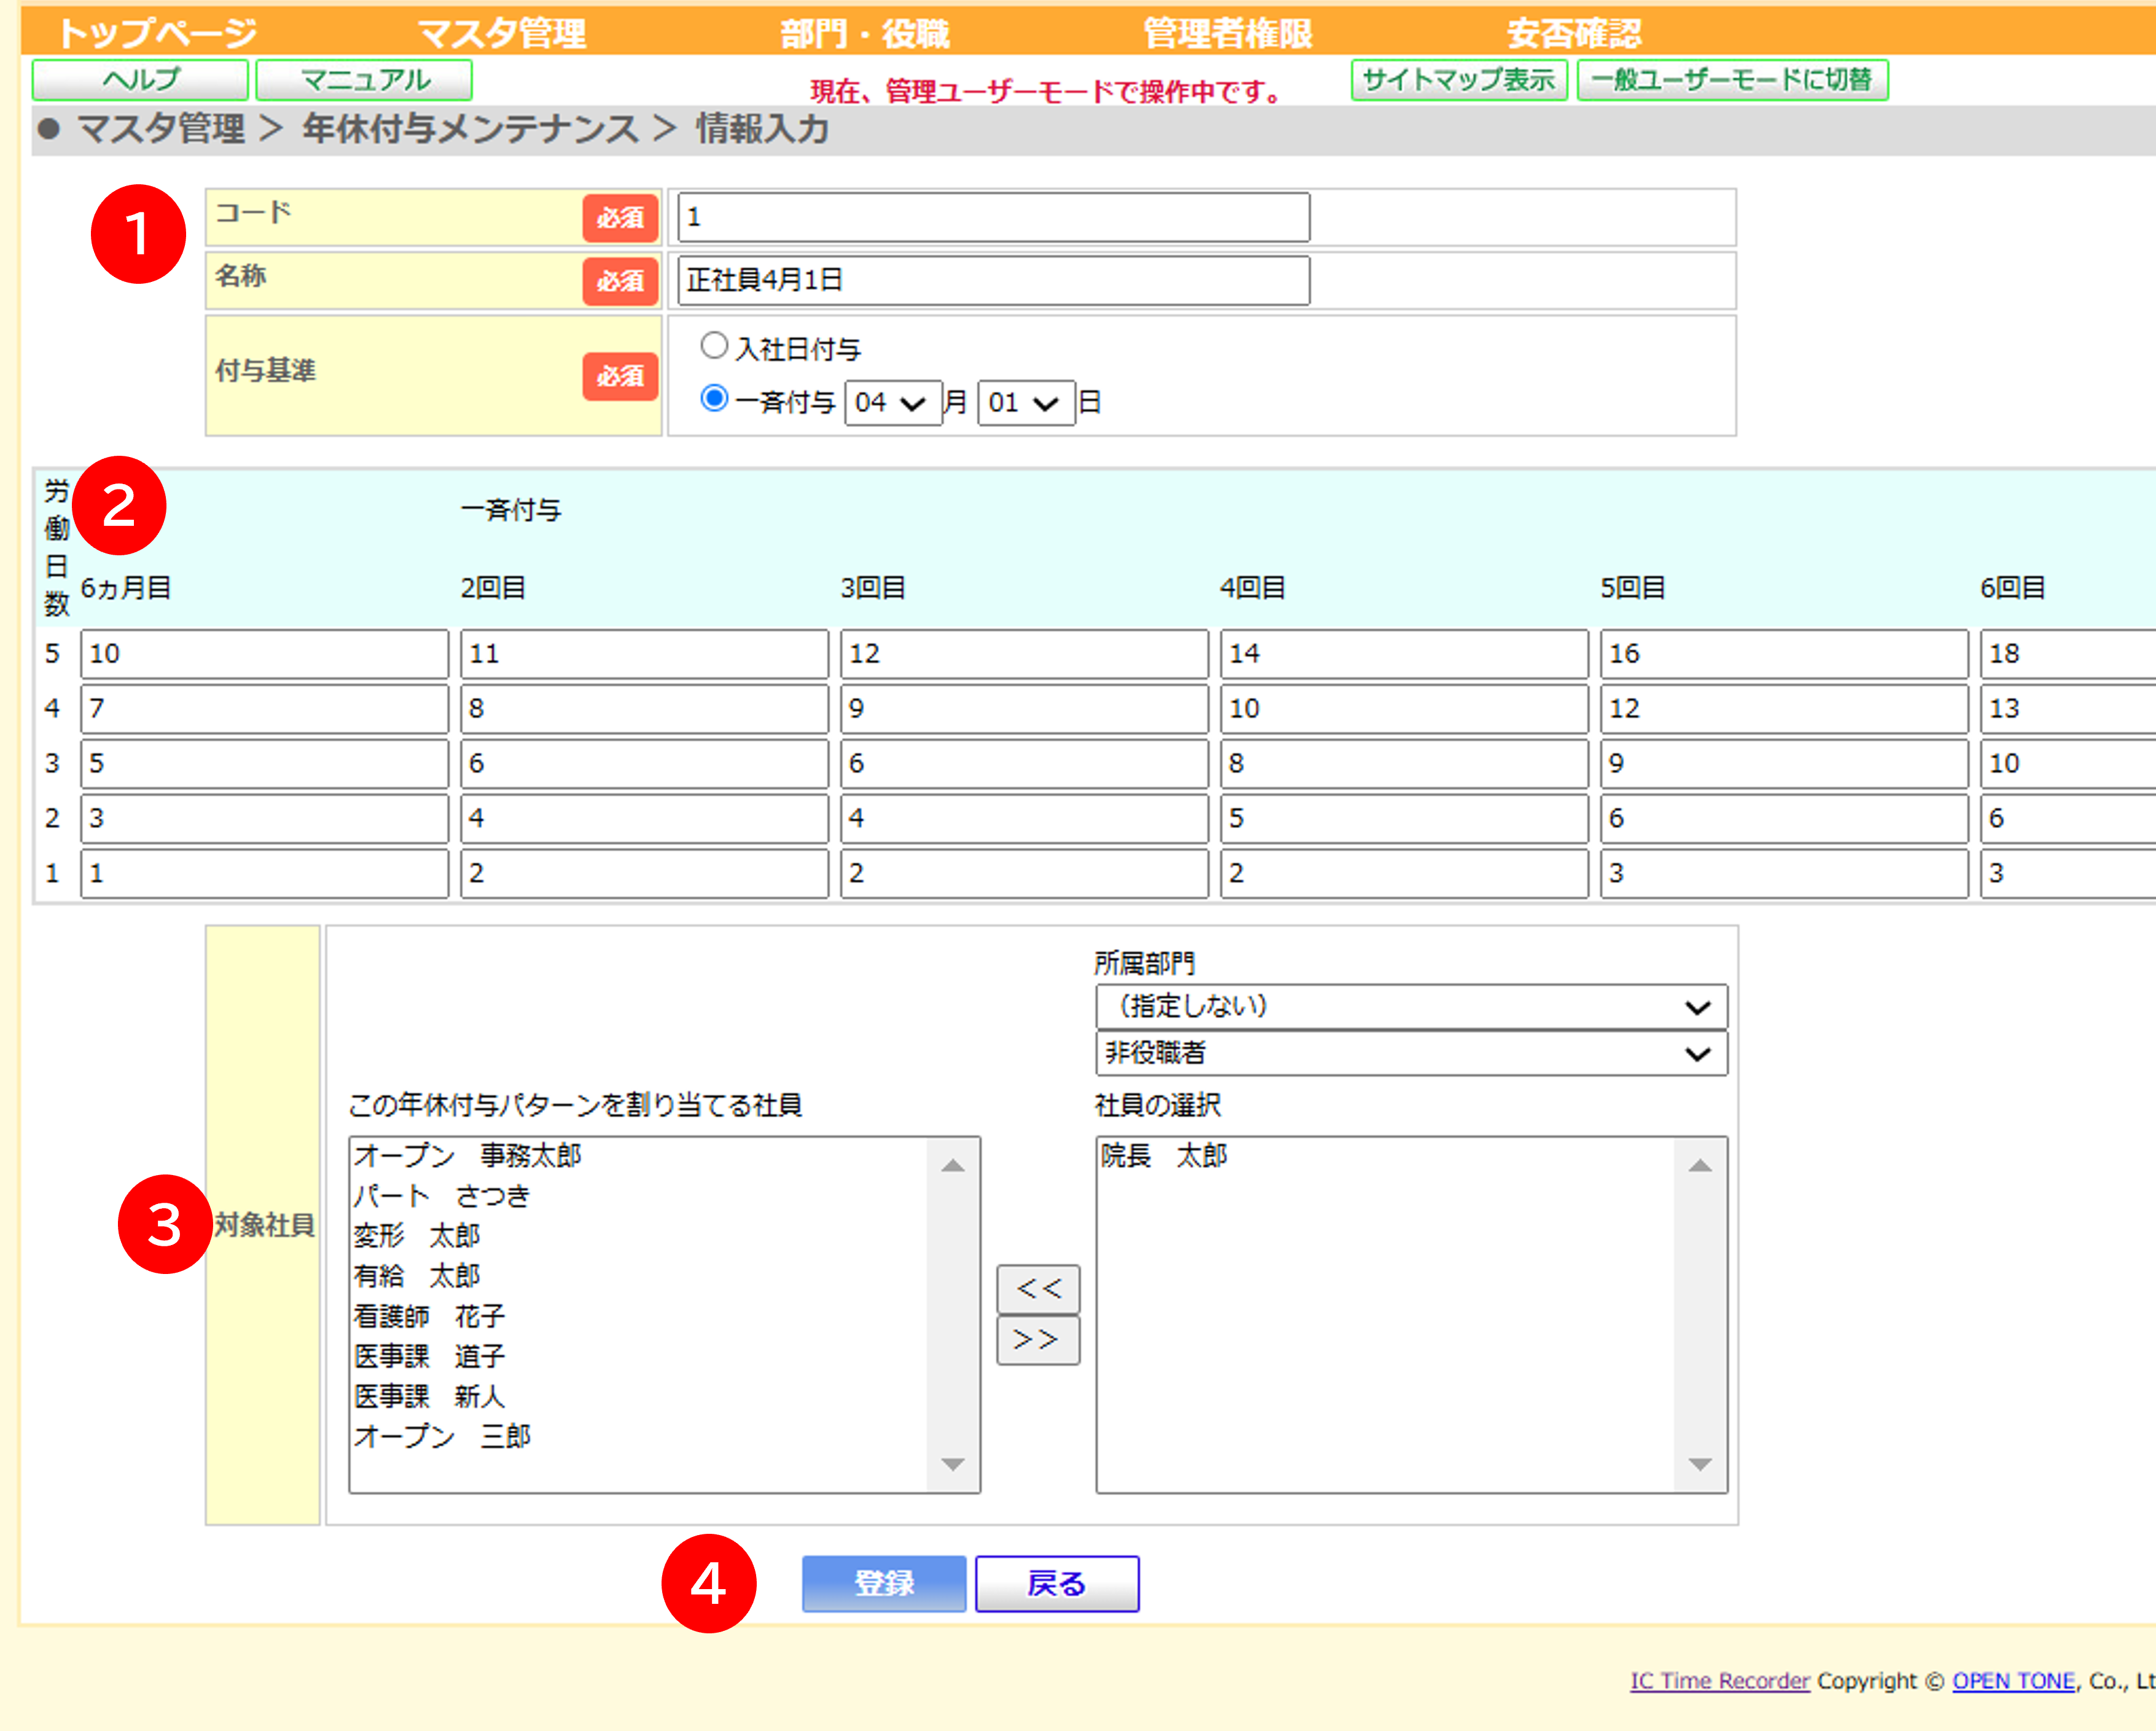Screen dimensions: 2156x1731
Task: Select the 一斉付与 radio button
Action: (x=714, y=398)
